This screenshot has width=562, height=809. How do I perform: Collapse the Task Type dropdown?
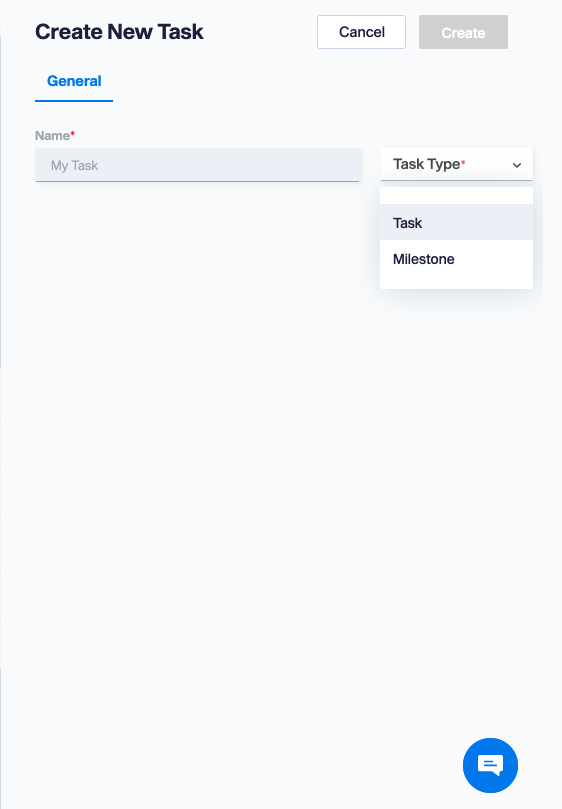[456, 164]
